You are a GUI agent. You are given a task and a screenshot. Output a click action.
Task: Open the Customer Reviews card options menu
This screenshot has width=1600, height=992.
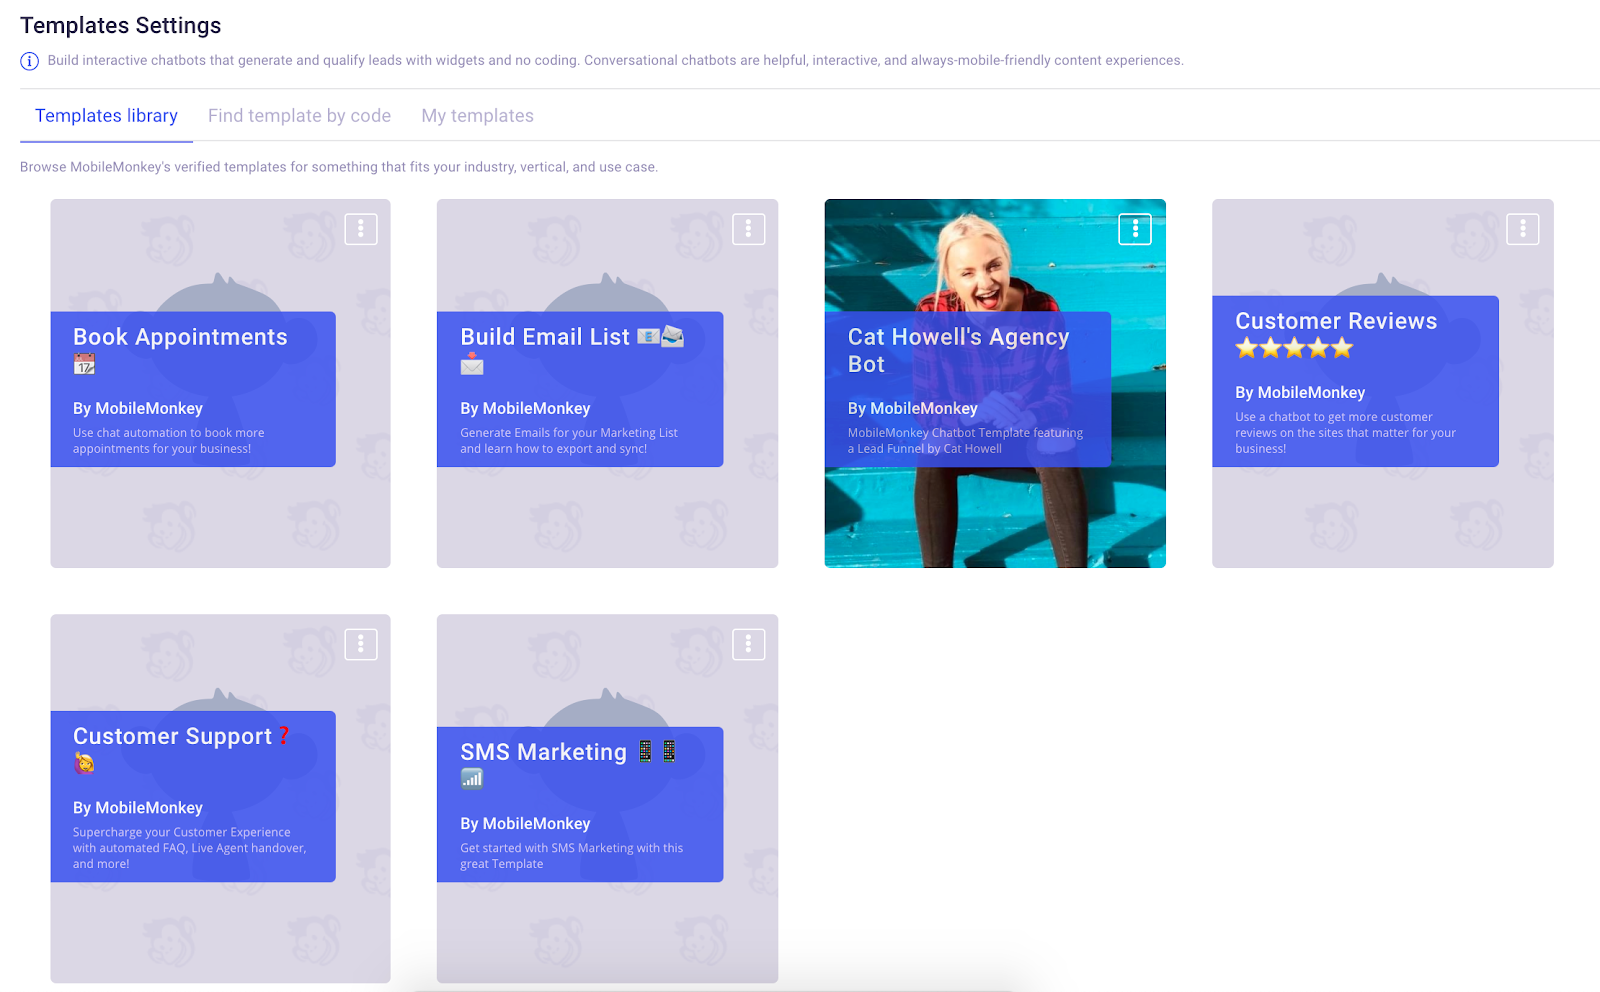(1523, 229)
